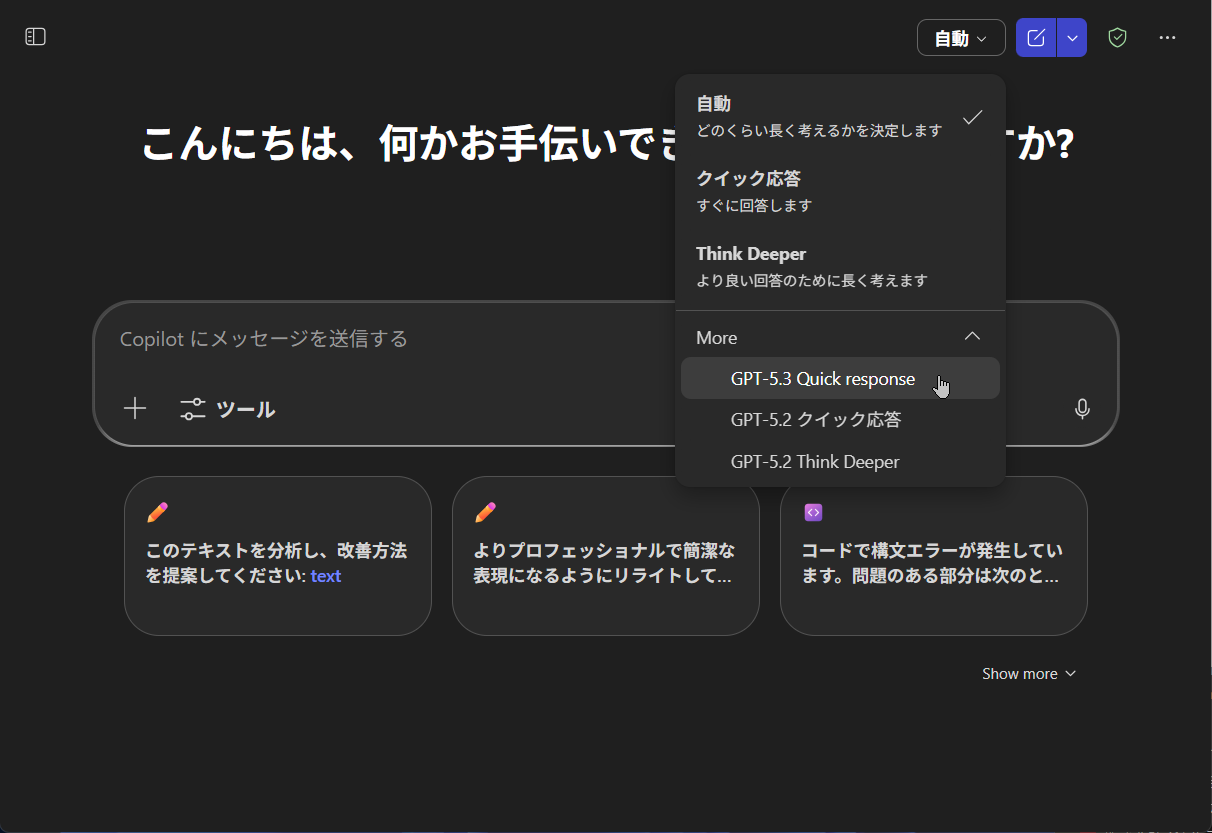1212x833 pixels.
Task: Choose GPT-5.2 Think Deeper
Action: coord(840,462)
